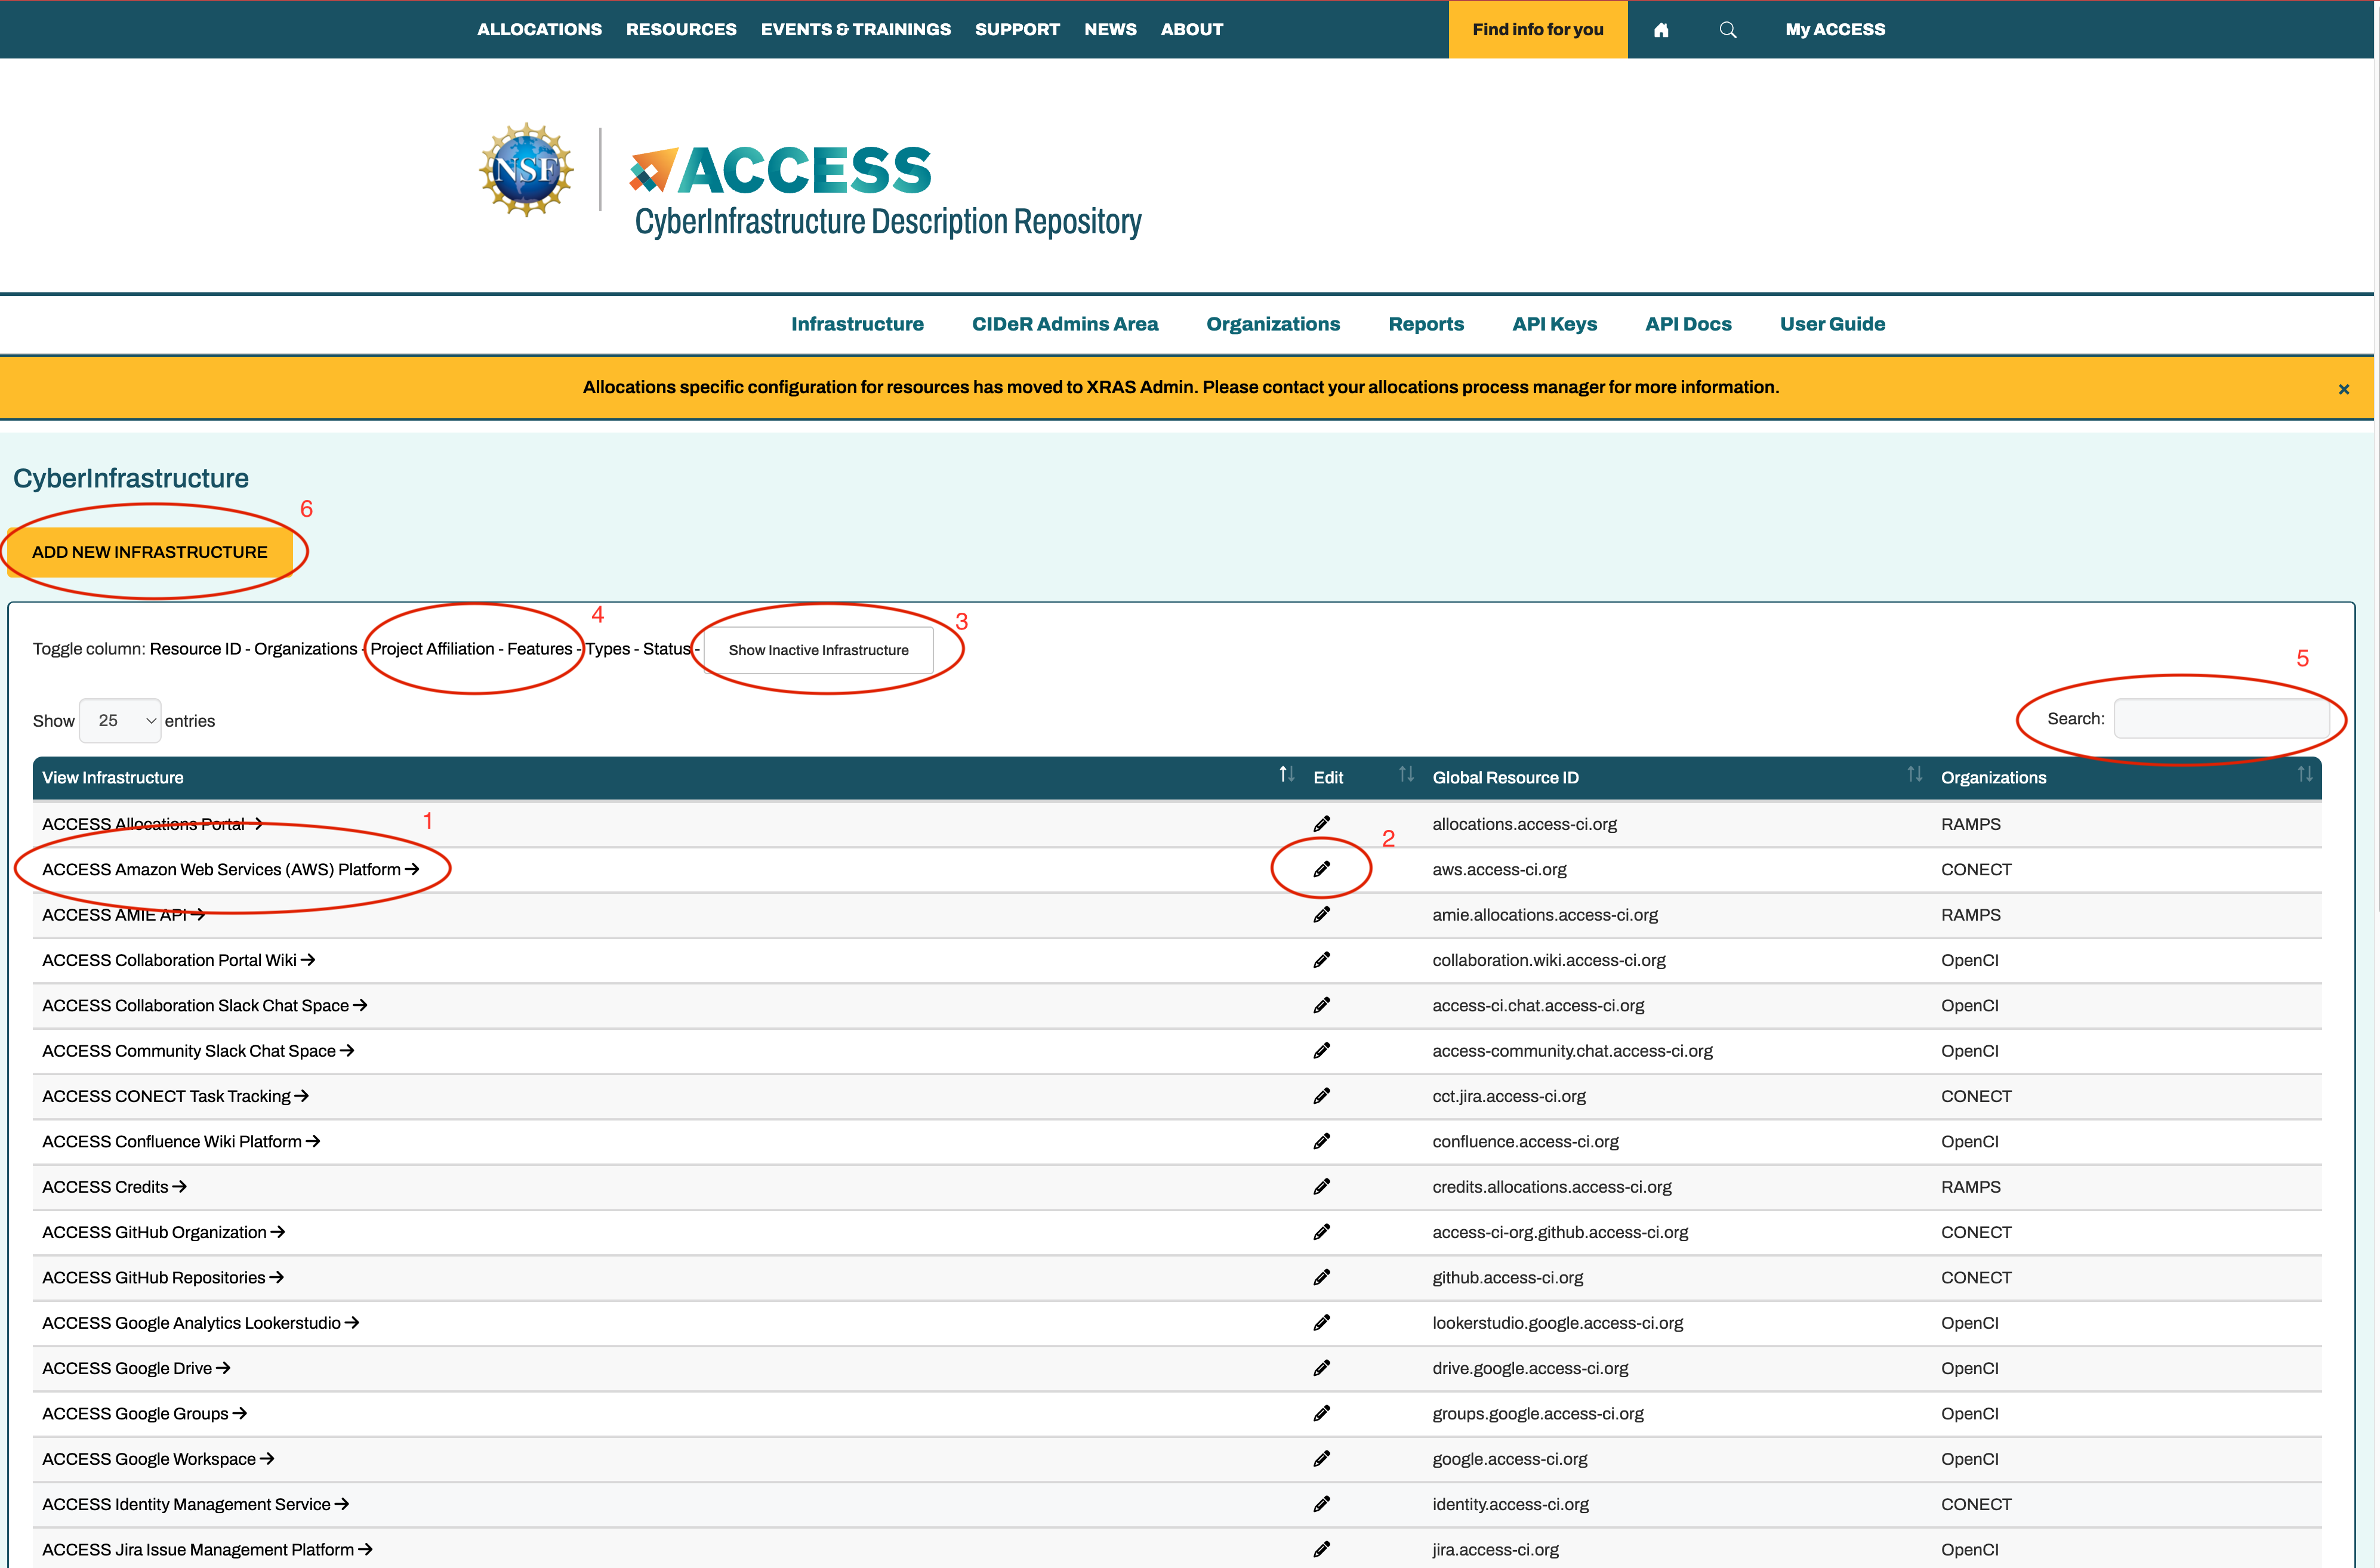Screen dimensions: 2380x1568
Task: Click ADD NEW INFRASTRUCTURE button
Action: pyautogui.click(x=150, y=552)
